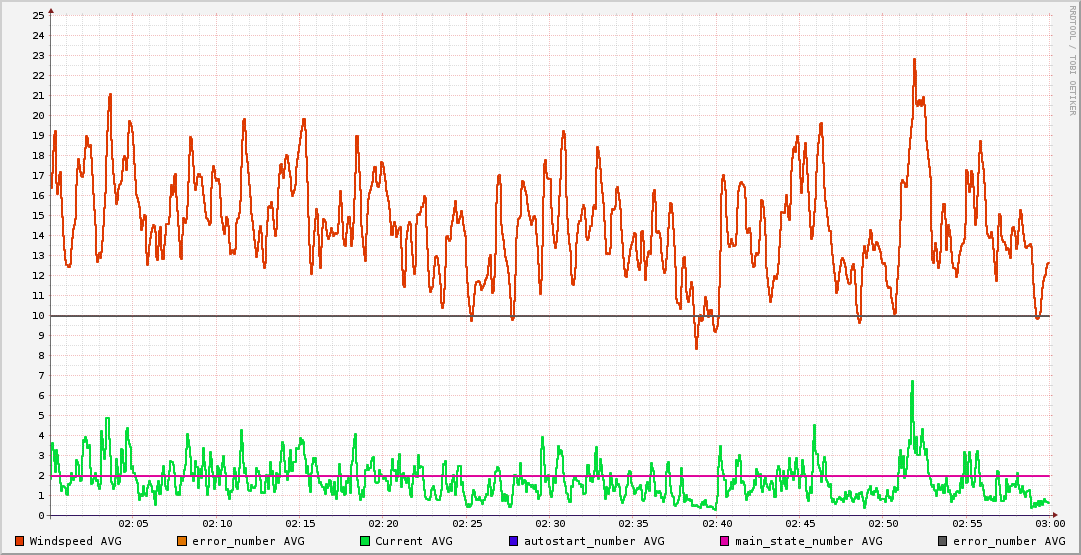This screenshot has height=555, width=1081.
Task: Click the 03:00 time axis label
Action: [x=1049, y=524]
